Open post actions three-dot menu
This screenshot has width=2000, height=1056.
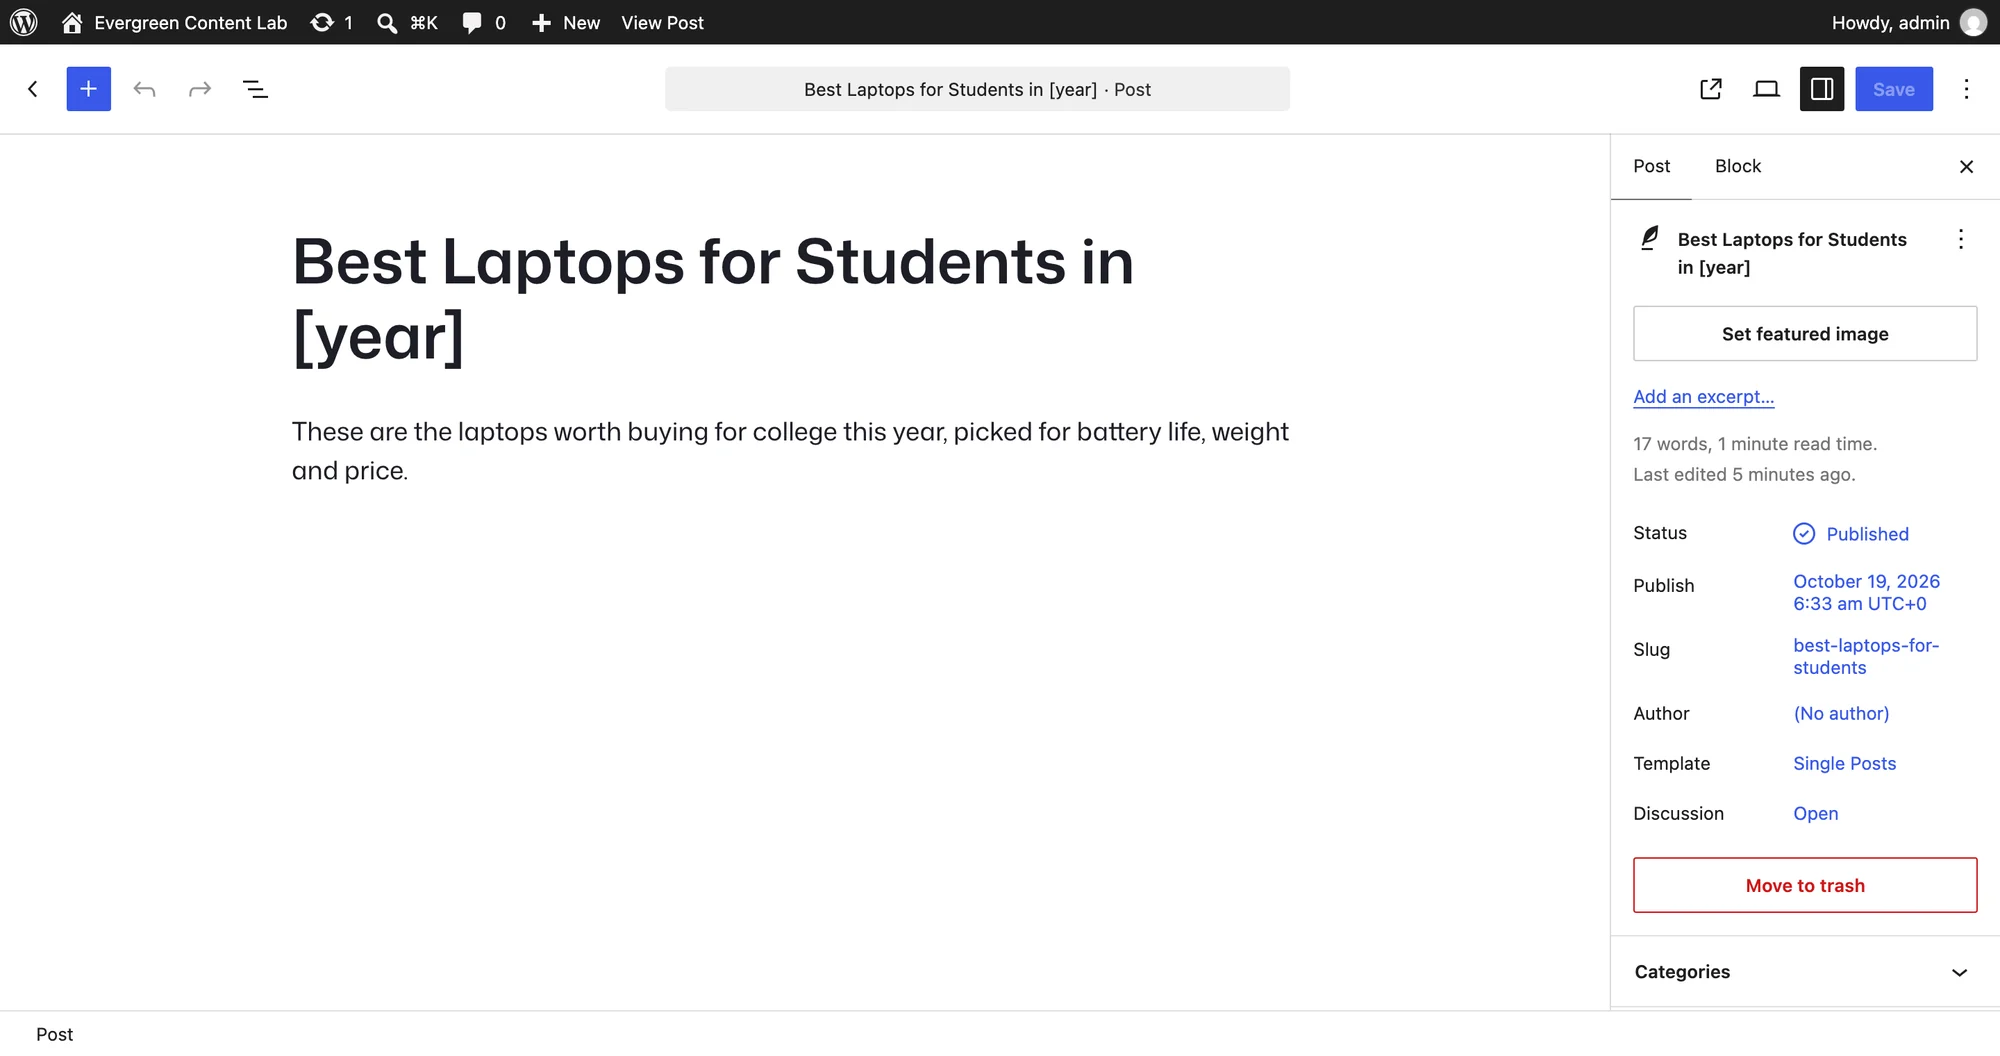click(1961, 239)
